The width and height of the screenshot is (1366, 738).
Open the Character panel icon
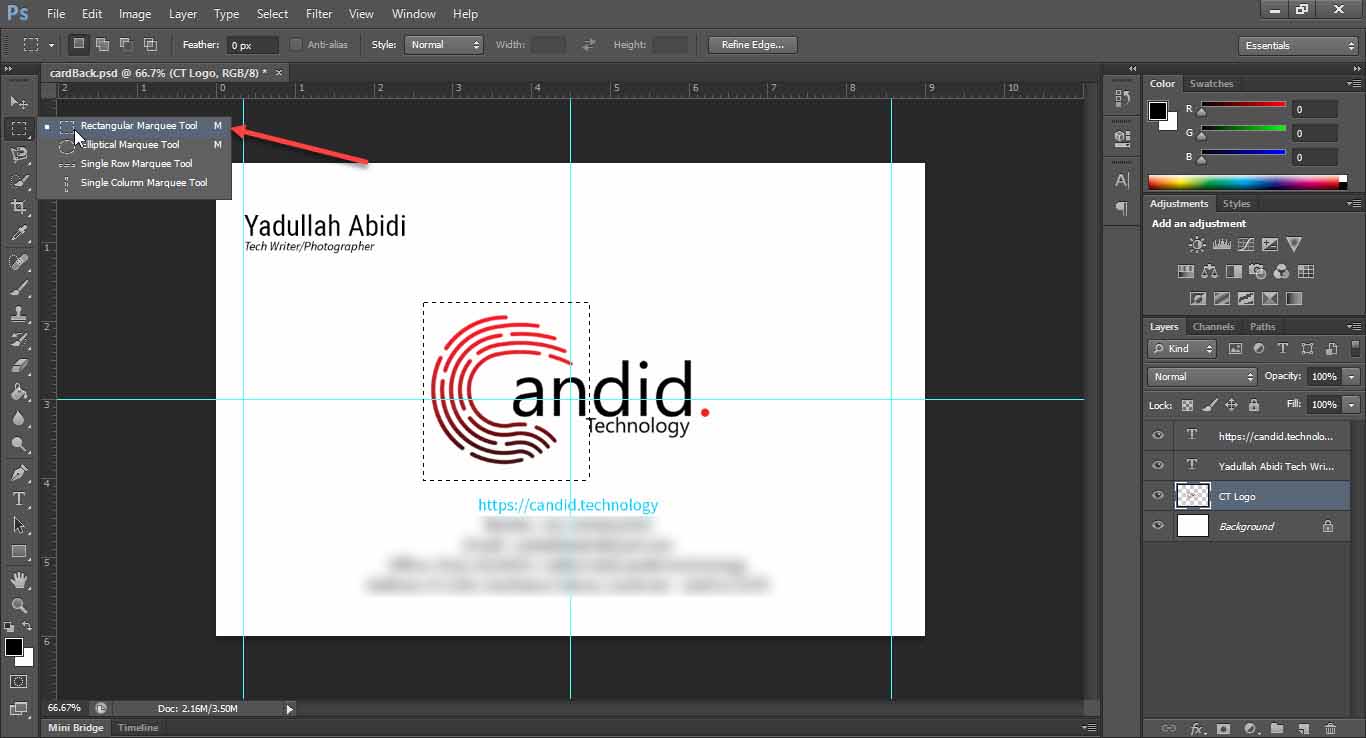[1122, 180]
